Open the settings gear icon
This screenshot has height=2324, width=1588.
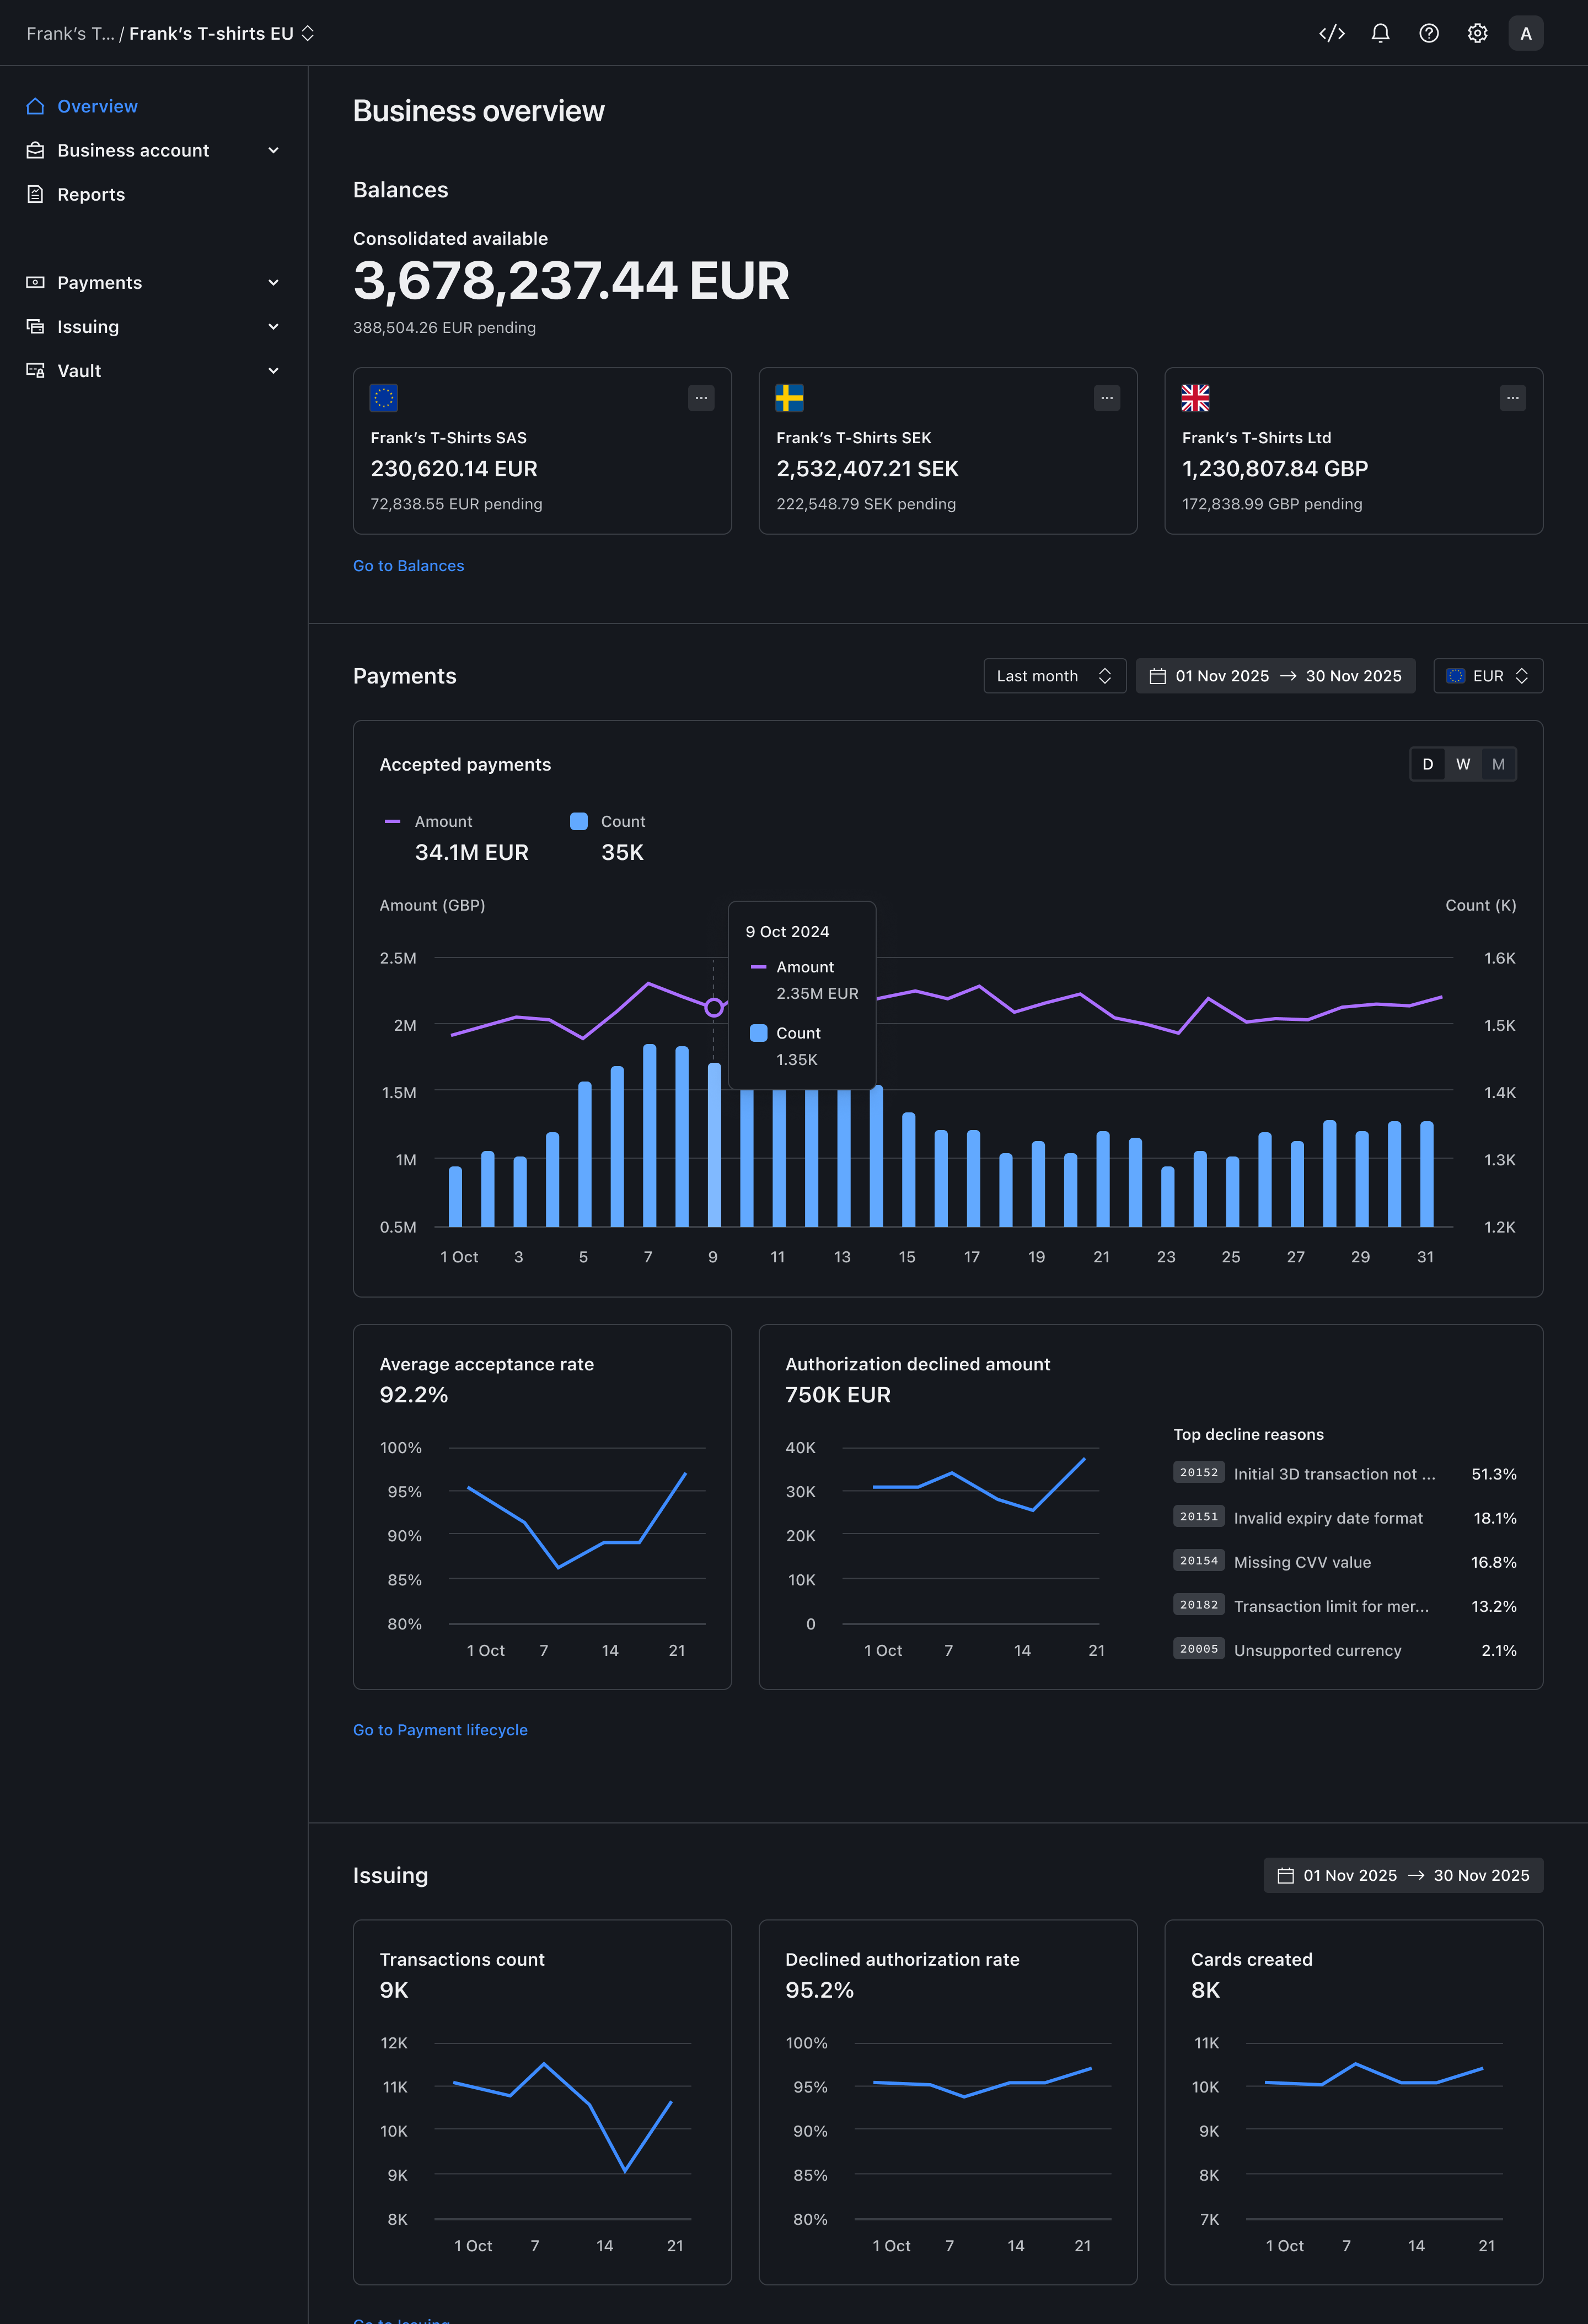tap(1477, 33)
